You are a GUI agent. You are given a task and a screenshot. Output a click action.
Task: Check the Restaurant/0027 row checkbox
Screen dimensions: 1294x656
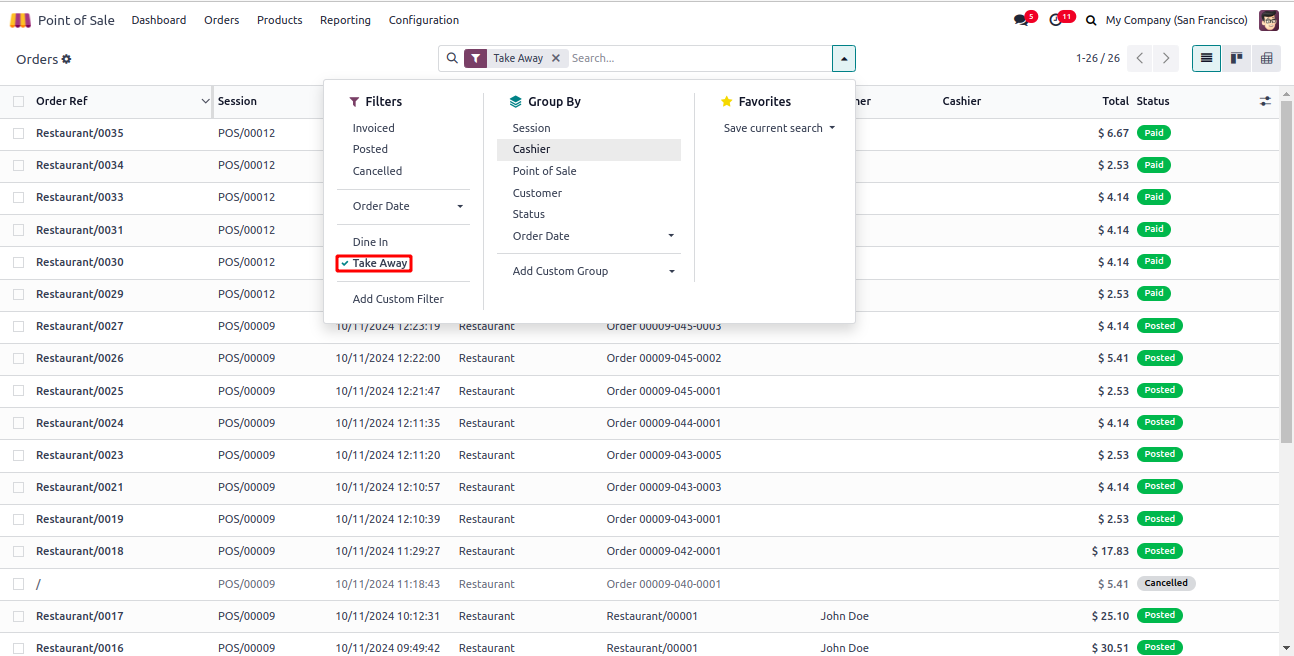[x=19, y=326]
